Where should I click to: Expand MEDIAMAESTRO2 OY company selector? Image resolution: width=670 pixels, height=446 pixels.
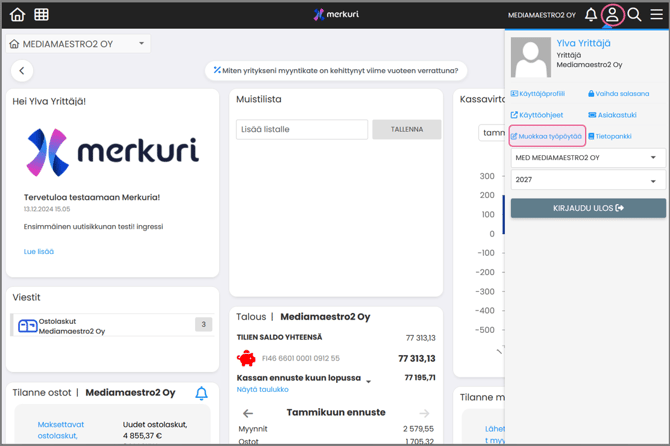pyautogui.click(x=141, y=44)
